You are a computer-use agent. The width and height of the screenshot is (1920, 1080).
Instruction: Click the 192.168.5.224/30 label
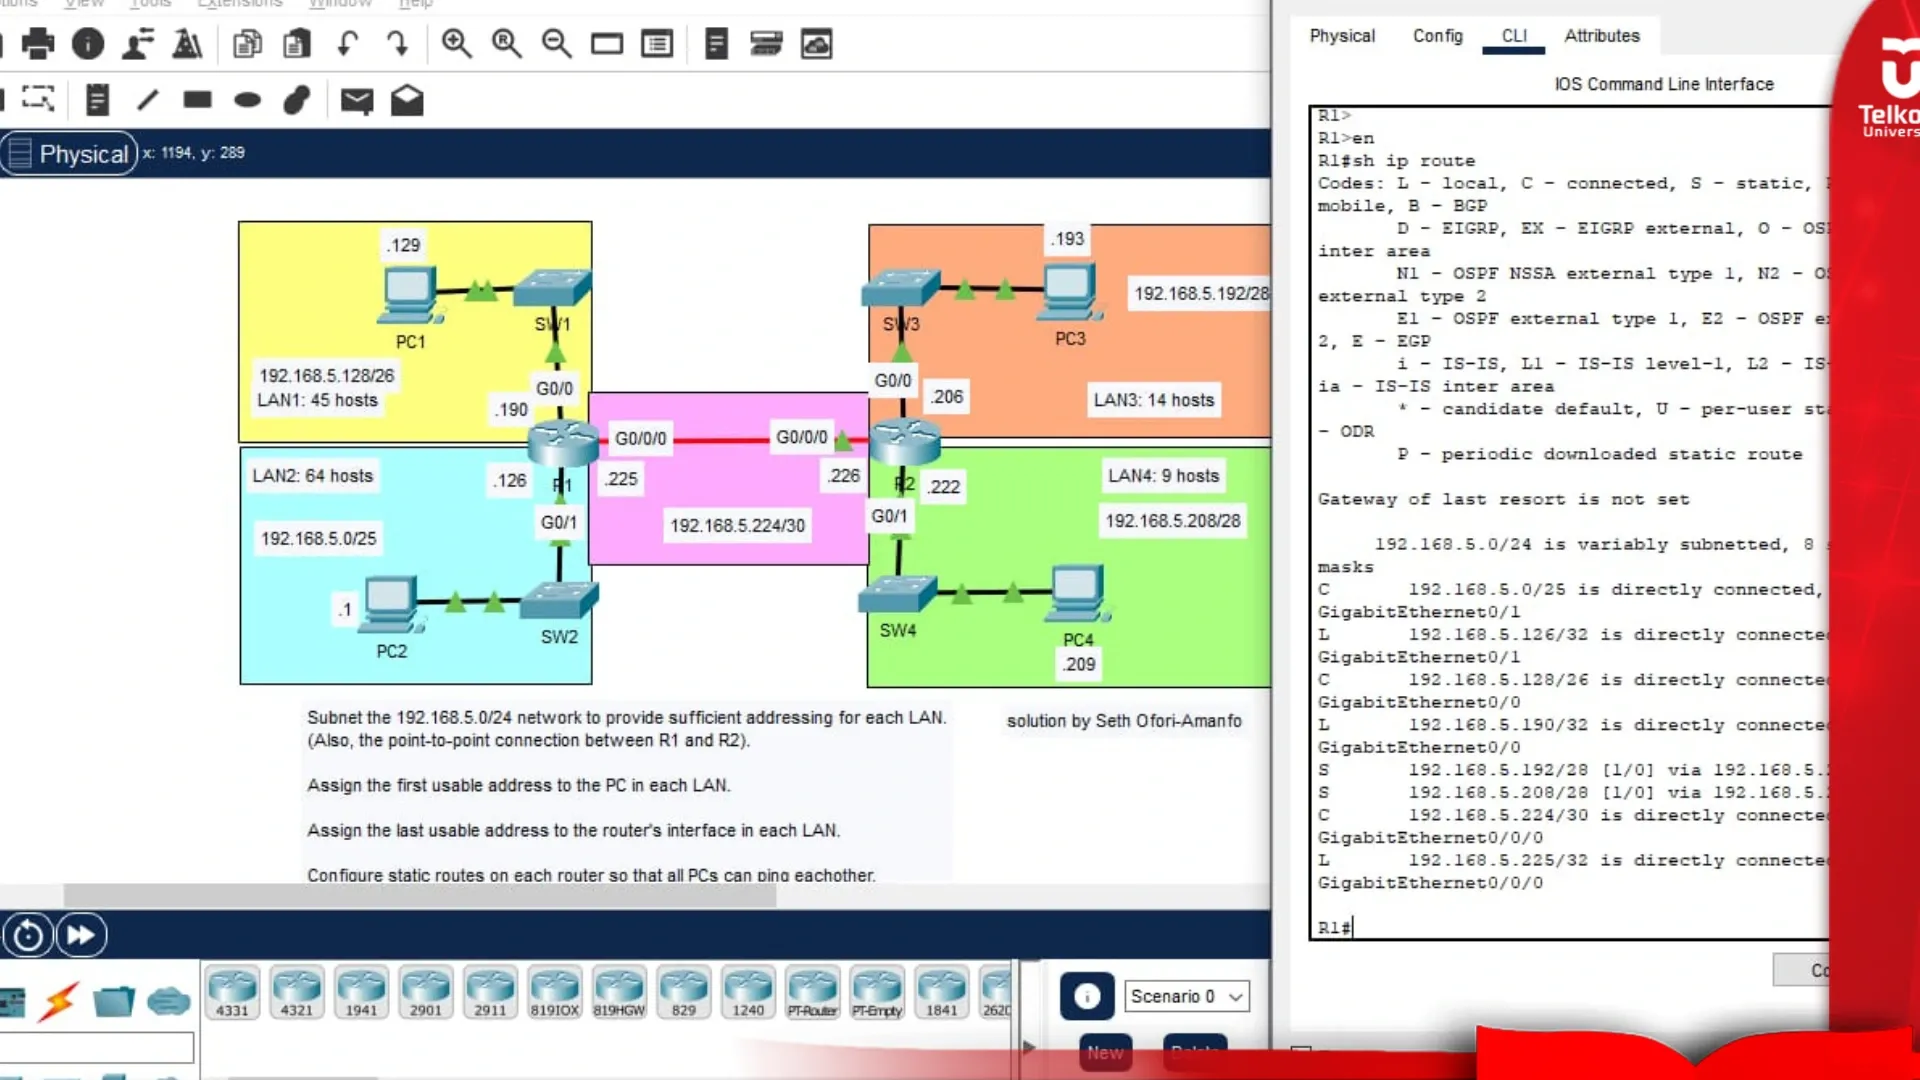[x=737, y=526]
